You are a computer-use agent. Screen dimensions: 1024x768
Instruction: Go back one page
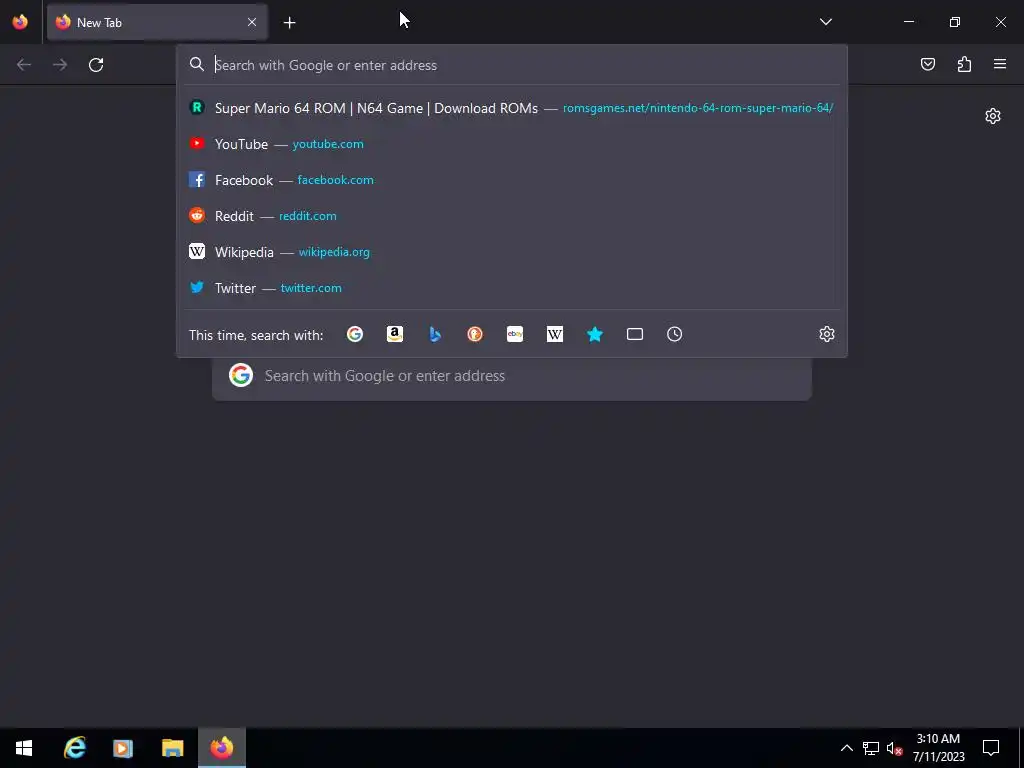[24, 65]
